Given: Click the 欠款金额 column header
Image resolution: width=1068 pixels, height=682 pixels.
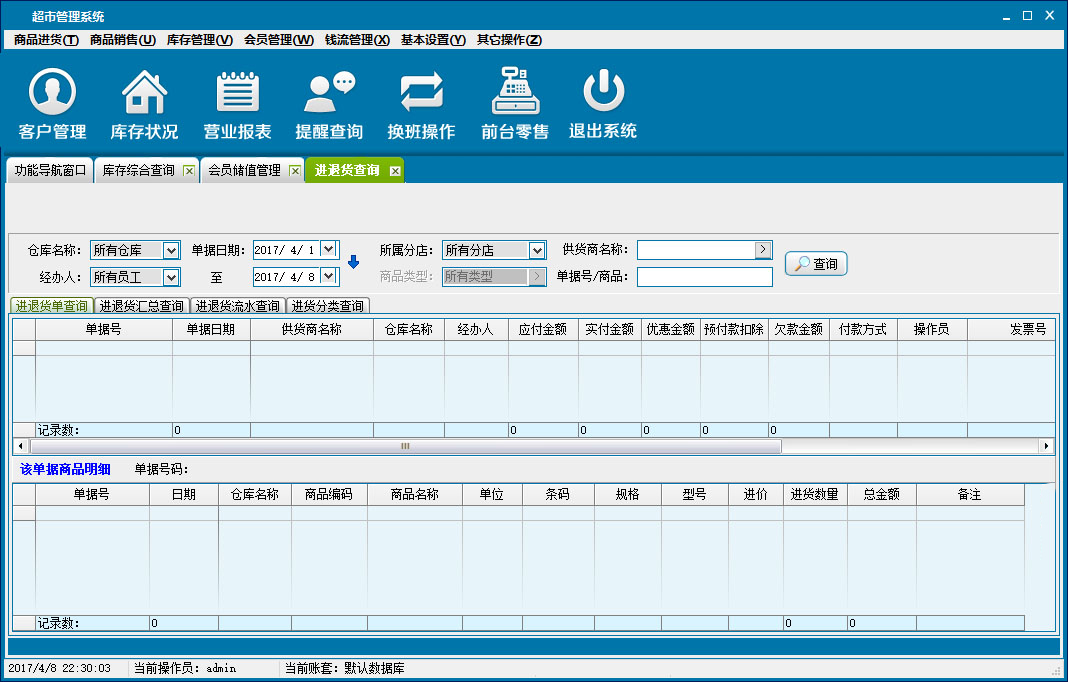Looking at the screenshot, I should (x=798, y=329).
